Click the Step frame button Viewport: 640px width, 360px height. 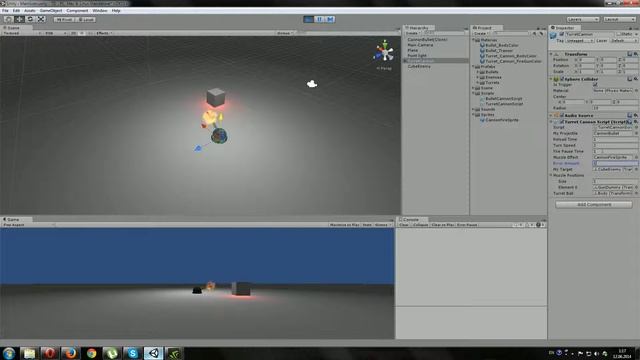point(330,19)
